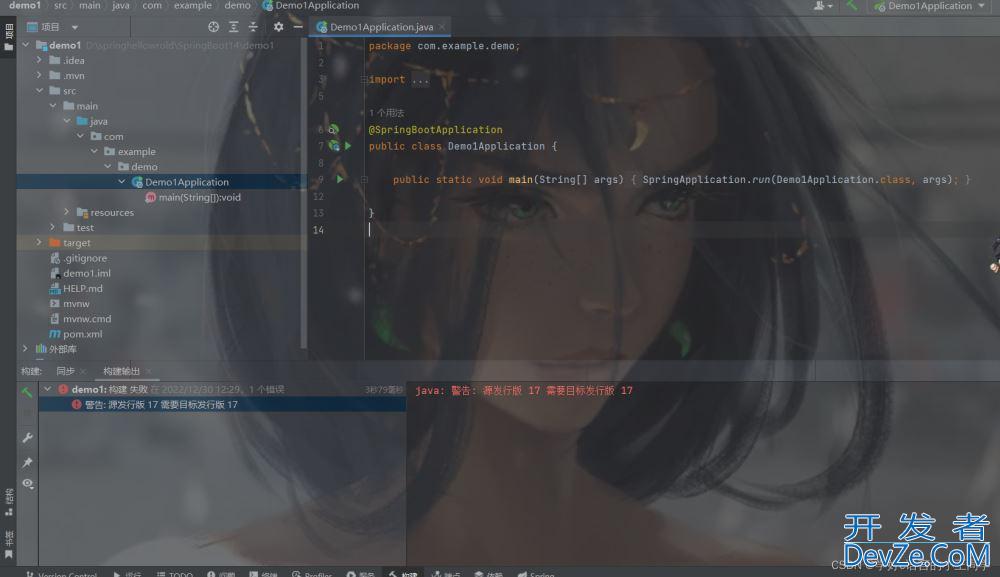1000x577 pixels.
Task: Click the wrench icon in build panel
Action: pos(27,437)
